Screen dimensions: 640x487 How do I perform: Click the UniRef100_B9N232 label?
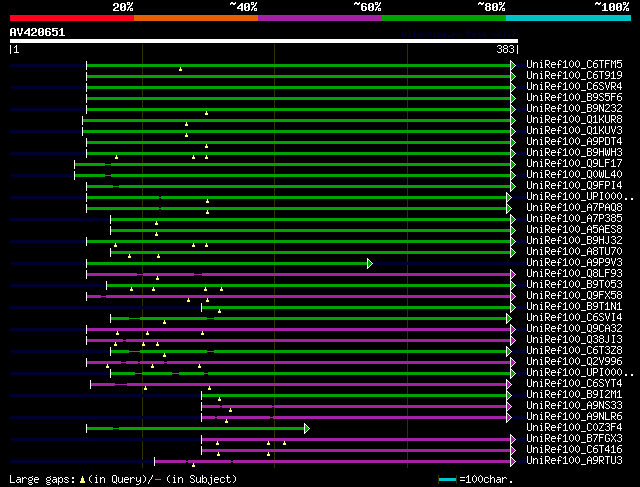tap(574, 109)
